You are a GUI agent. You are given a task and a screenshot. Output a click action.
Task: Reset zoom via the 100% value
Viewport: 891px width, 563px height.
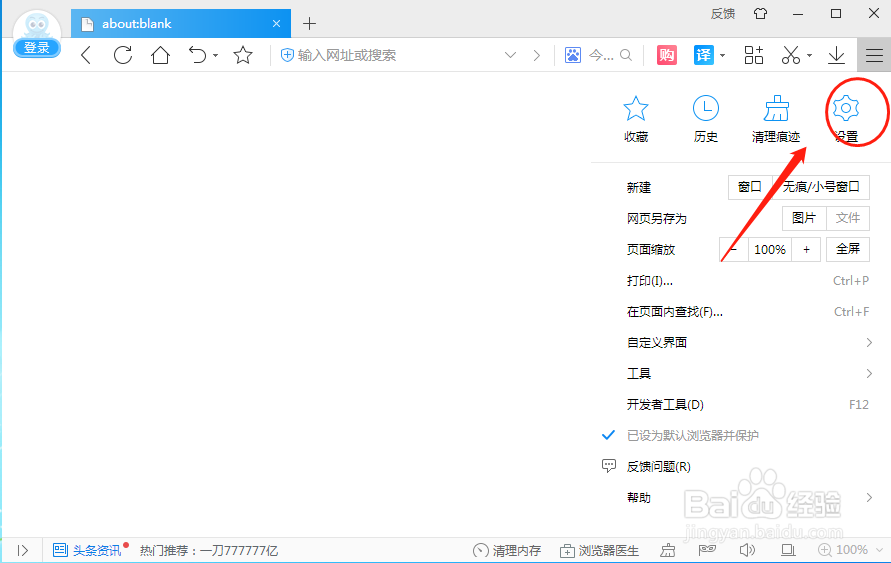point(769,249)
